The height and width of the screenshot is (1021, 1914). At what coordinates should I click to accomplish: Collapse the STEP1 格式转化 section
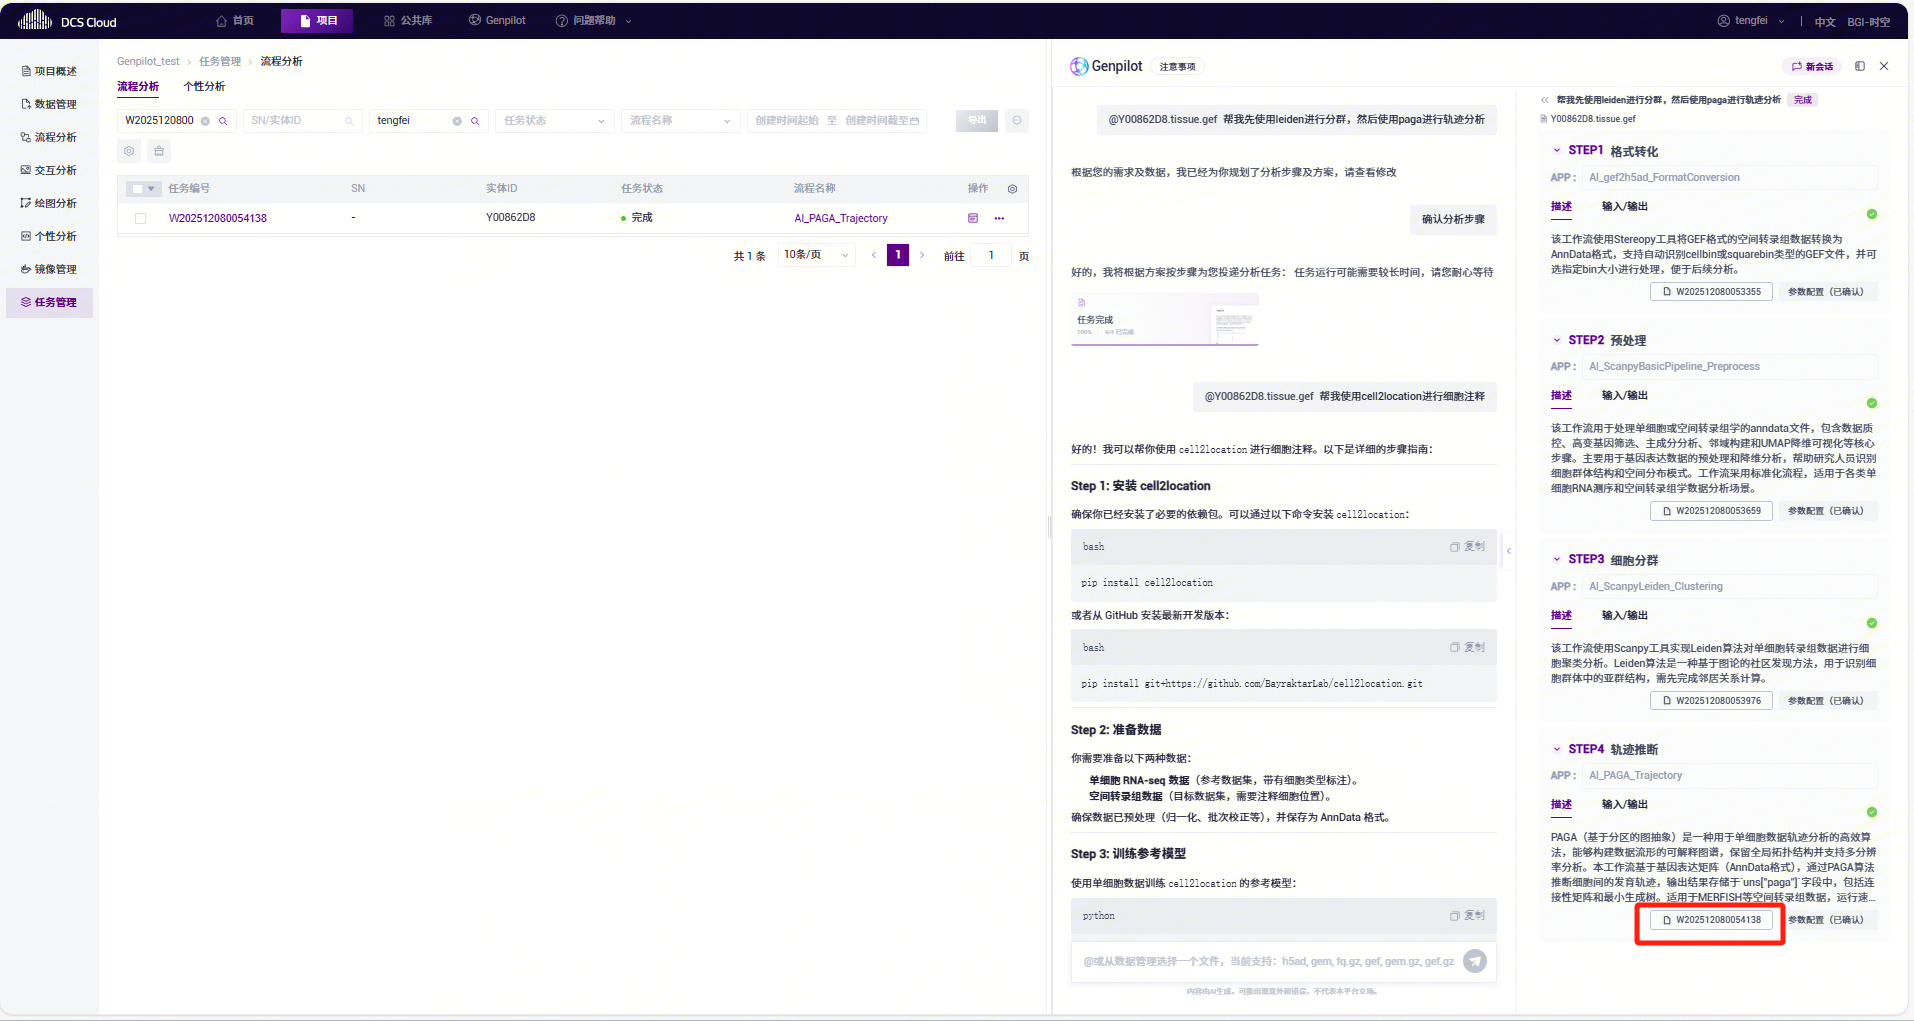(1557, 150)
